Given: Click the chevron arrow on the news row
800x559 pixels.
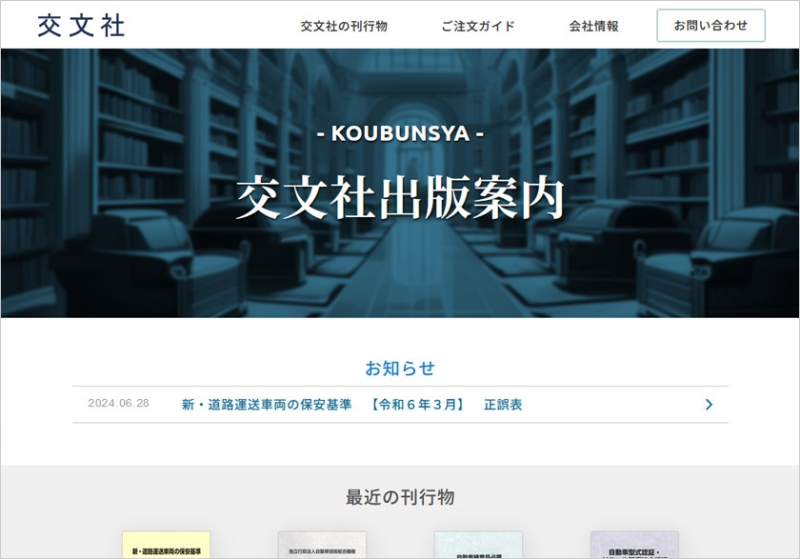Looking at the screenshot, I should point(709,404).
